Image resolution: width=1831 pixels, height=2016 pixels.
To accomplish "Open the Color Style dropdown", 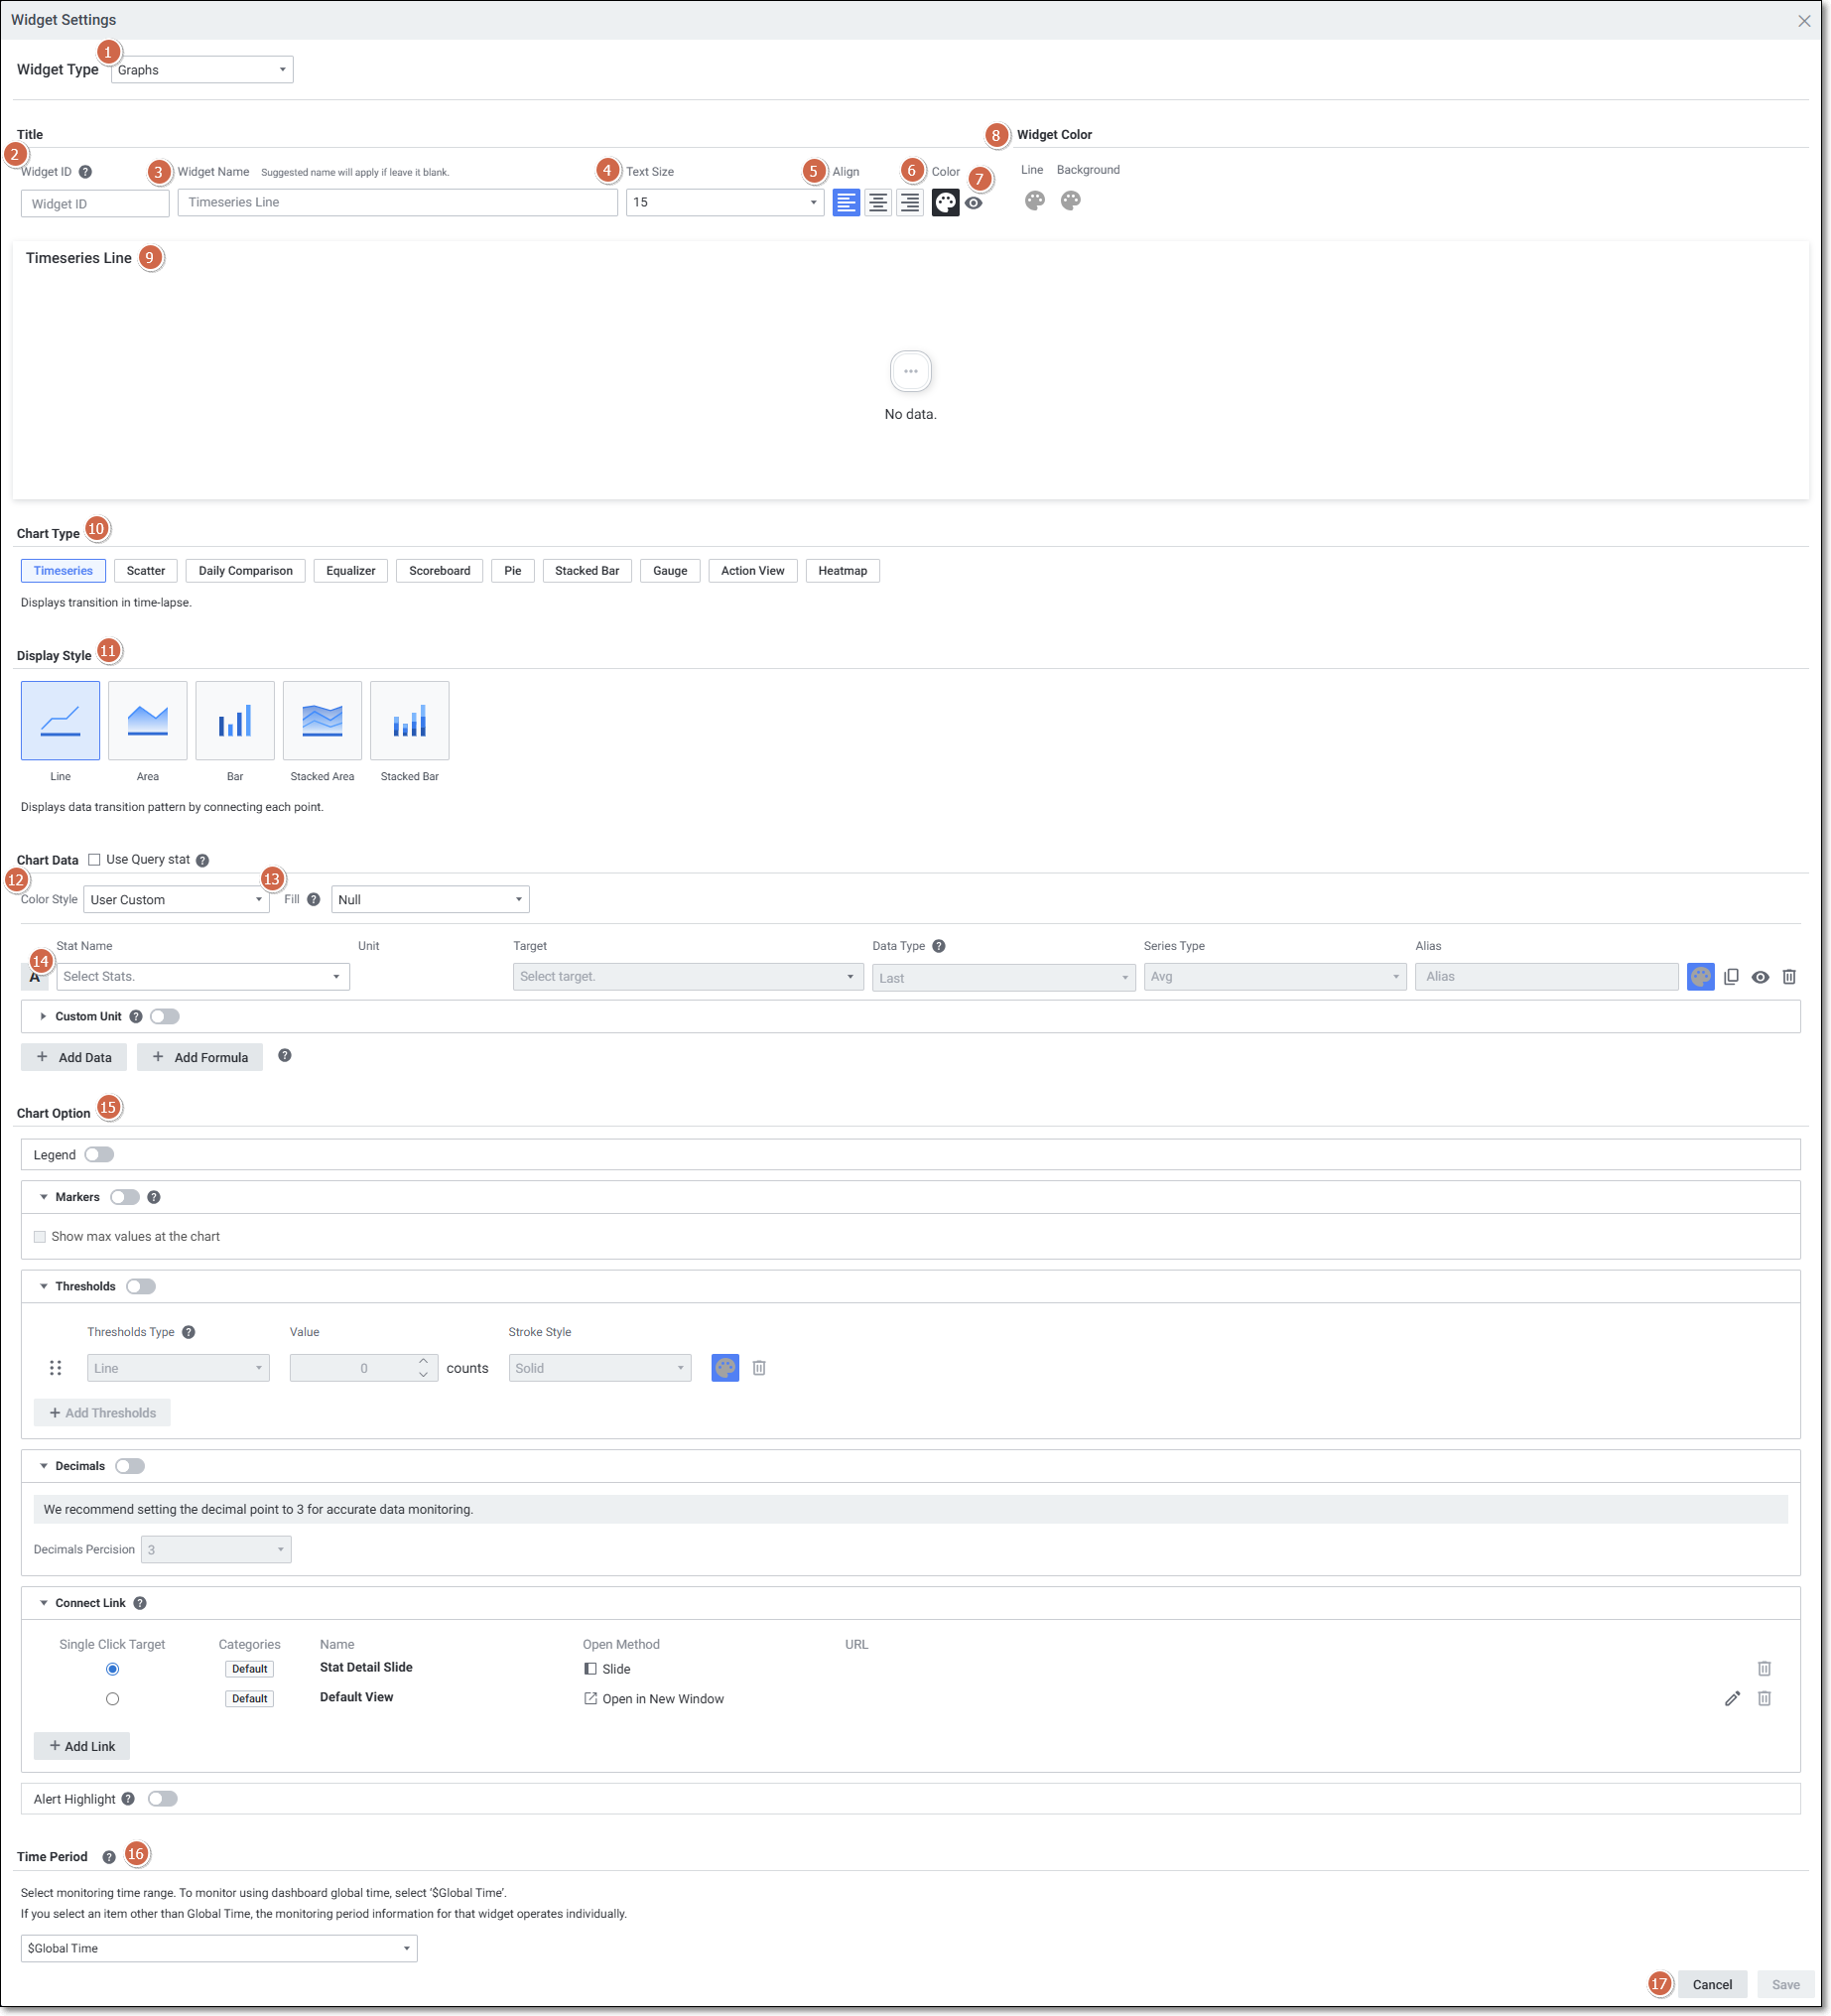I will (176, 900).
